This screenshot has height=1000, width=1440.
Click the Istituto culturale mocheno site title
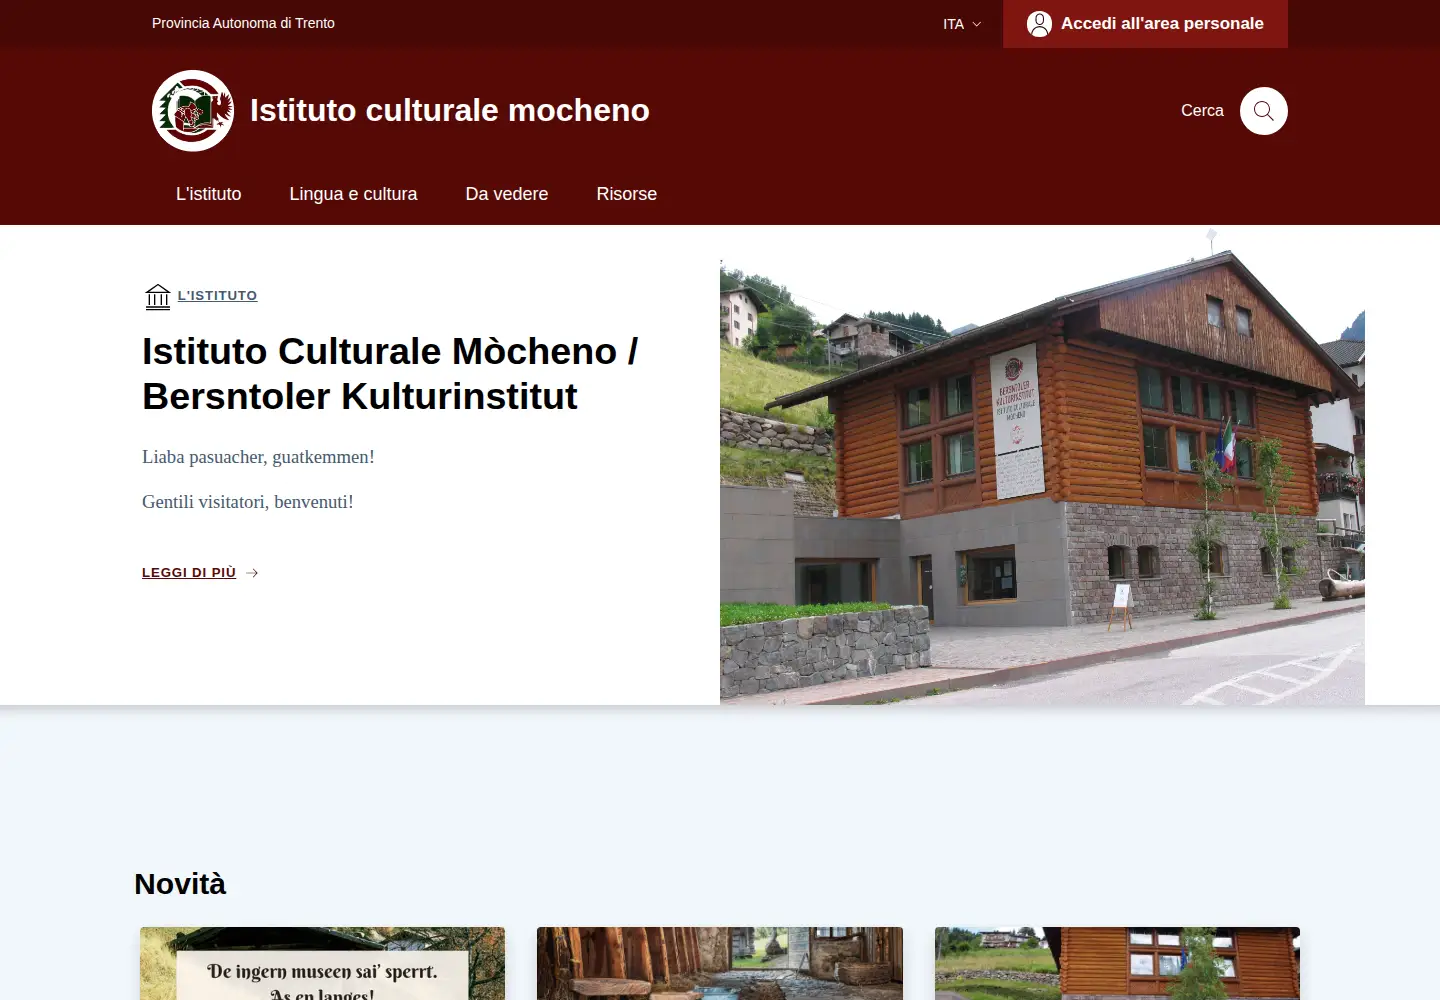point(450,110)
